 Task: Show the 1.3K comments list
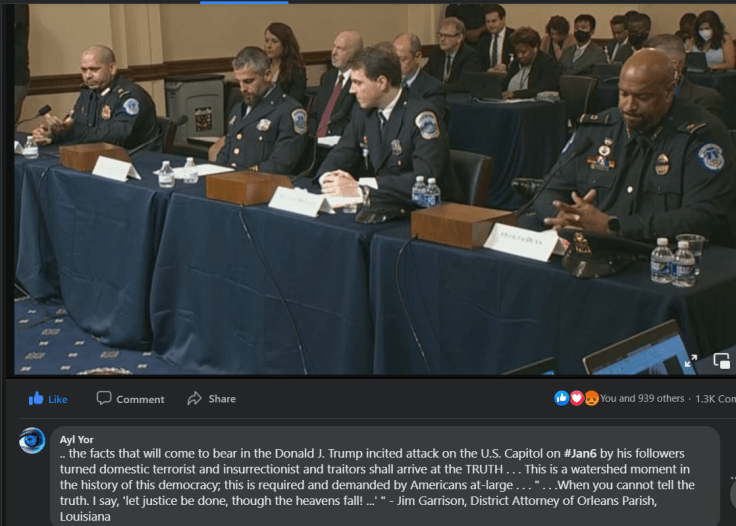coord(714,398)
